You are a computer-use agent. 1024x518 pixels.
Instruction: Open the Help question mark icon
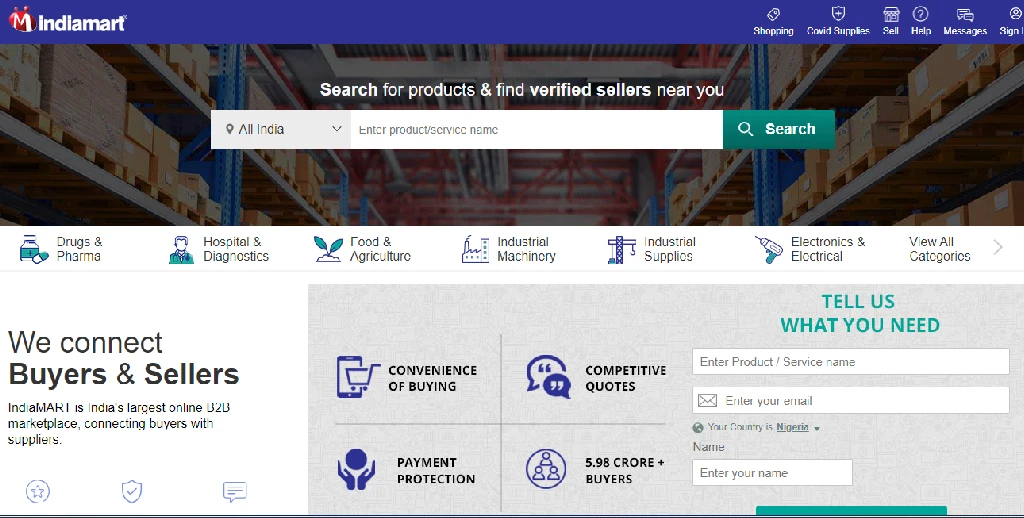click(921, 14)
